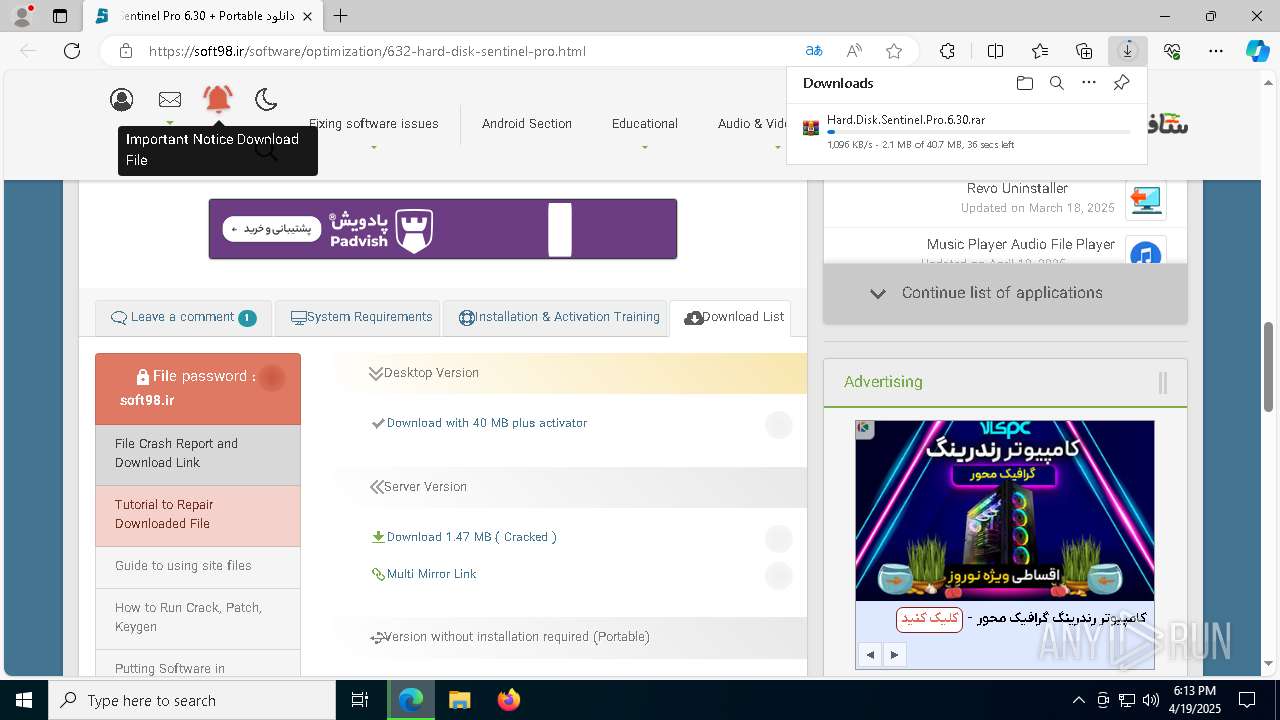
Task: Refresh the page in Edge
Action: pos(72,51)
